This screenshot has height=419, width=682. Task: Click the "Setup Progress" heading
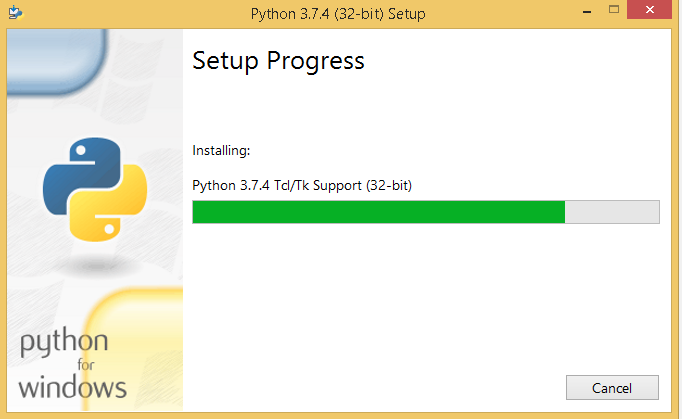(278, 61)
